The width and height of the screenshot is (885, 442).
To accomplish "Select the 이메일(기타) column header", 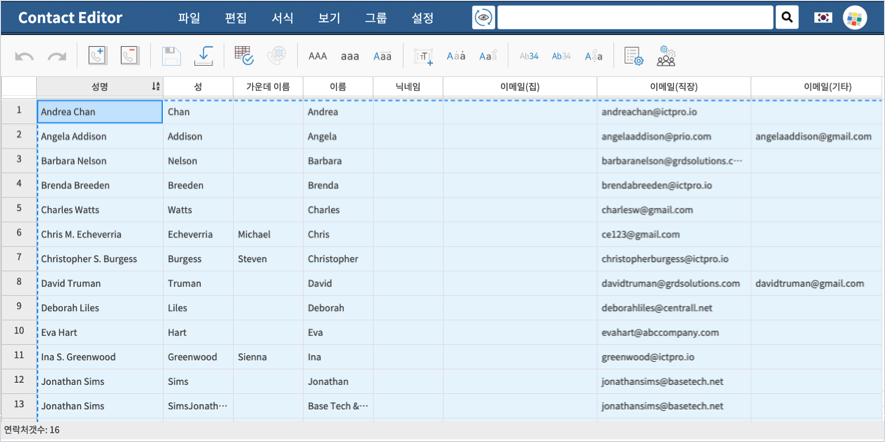I will (818, 87).
